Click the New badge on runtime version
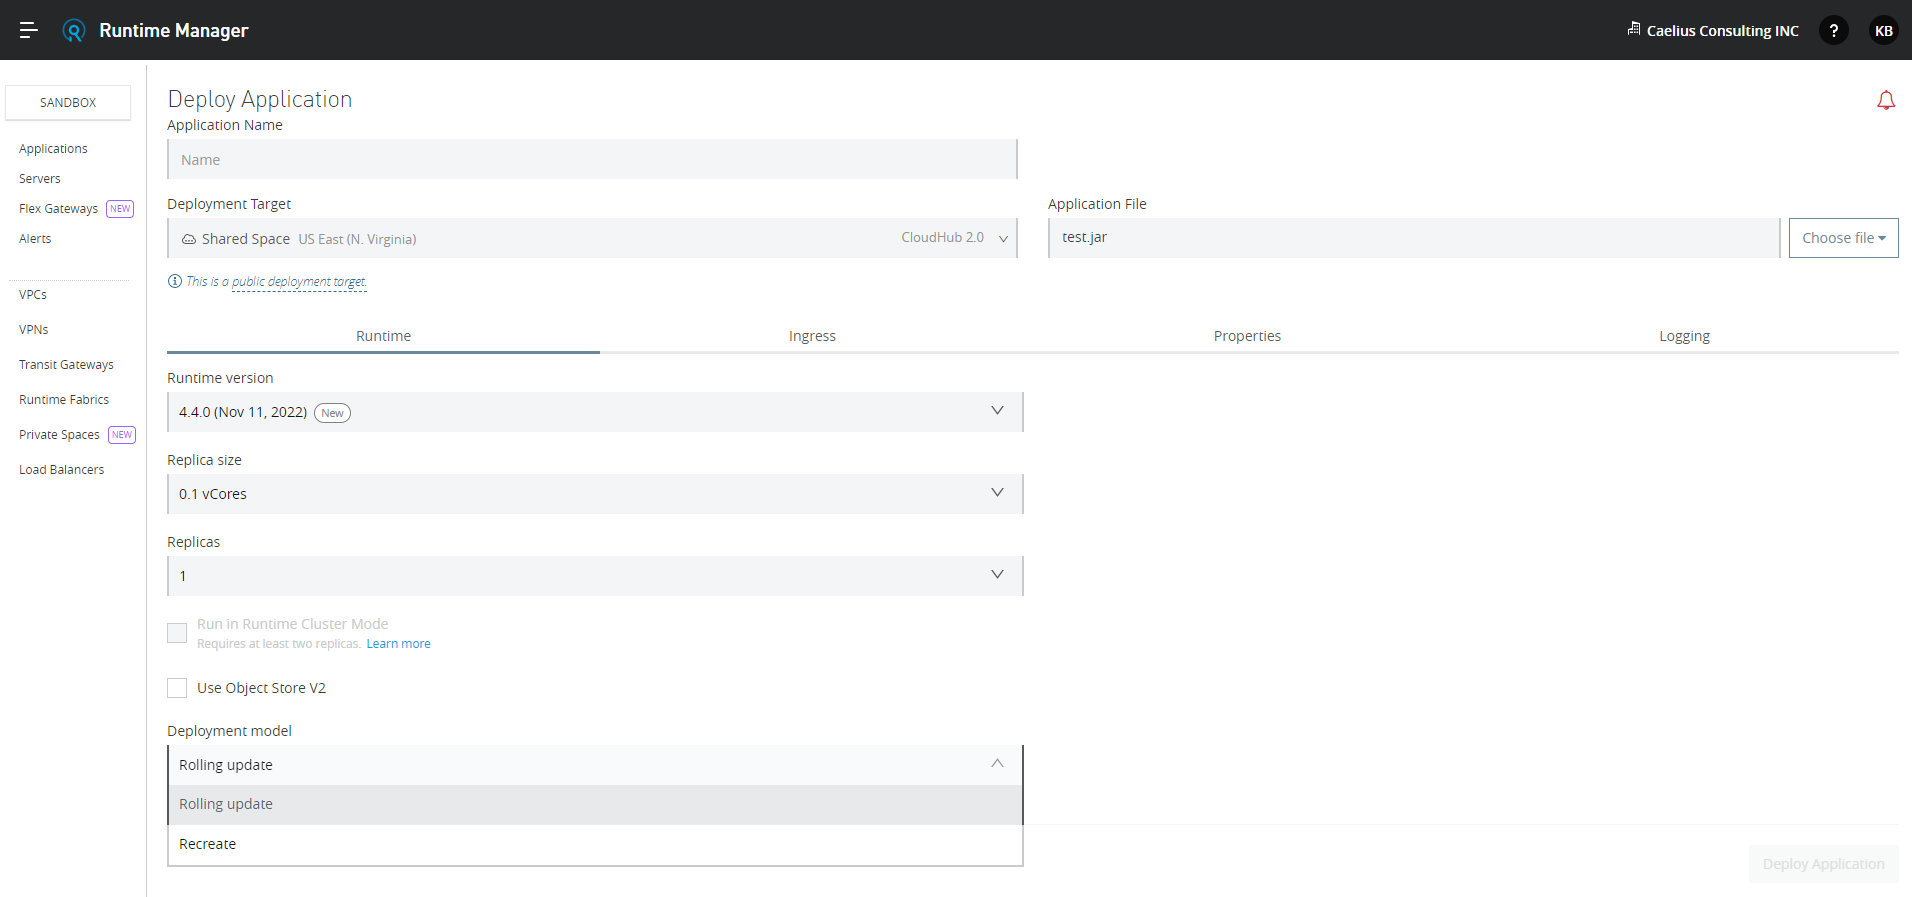The image size is (1912, 897). (332, 413)
